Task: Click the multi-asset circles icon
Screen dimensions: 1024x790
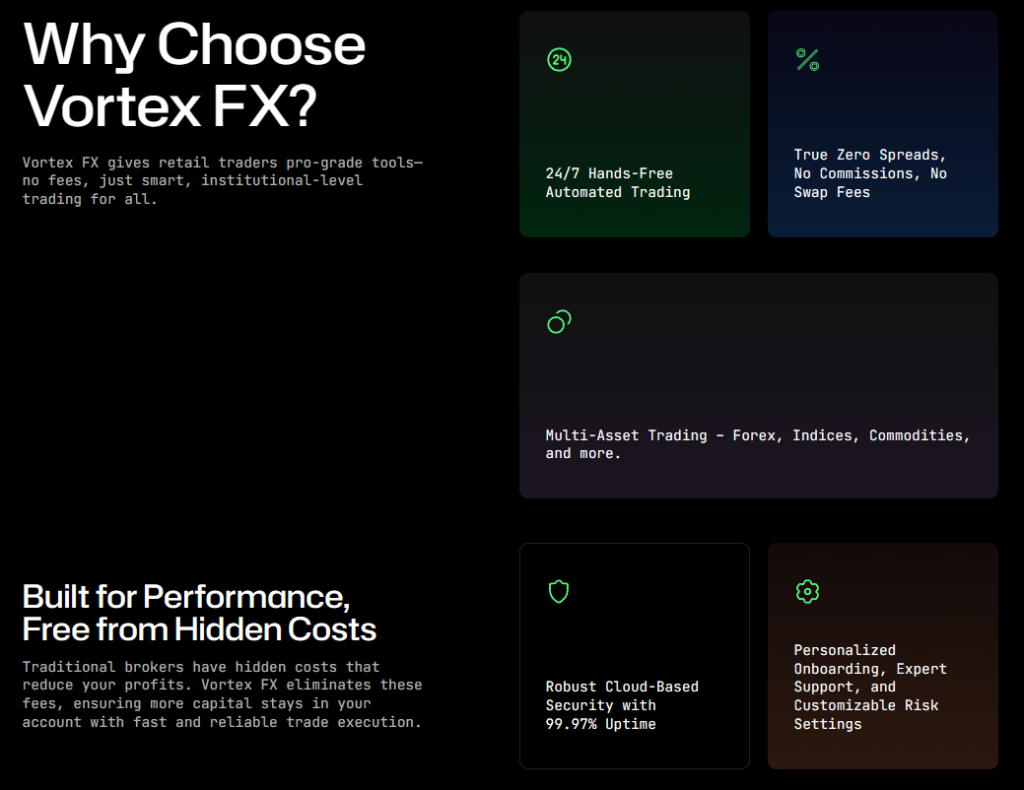Action: (x=558, y=321)
